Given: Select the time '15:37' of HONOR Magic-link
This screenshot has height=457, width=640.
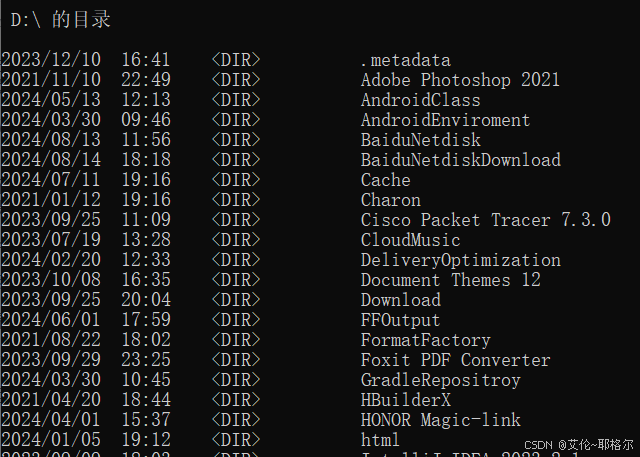Looking at the screenshot, I should click(146, 420).
